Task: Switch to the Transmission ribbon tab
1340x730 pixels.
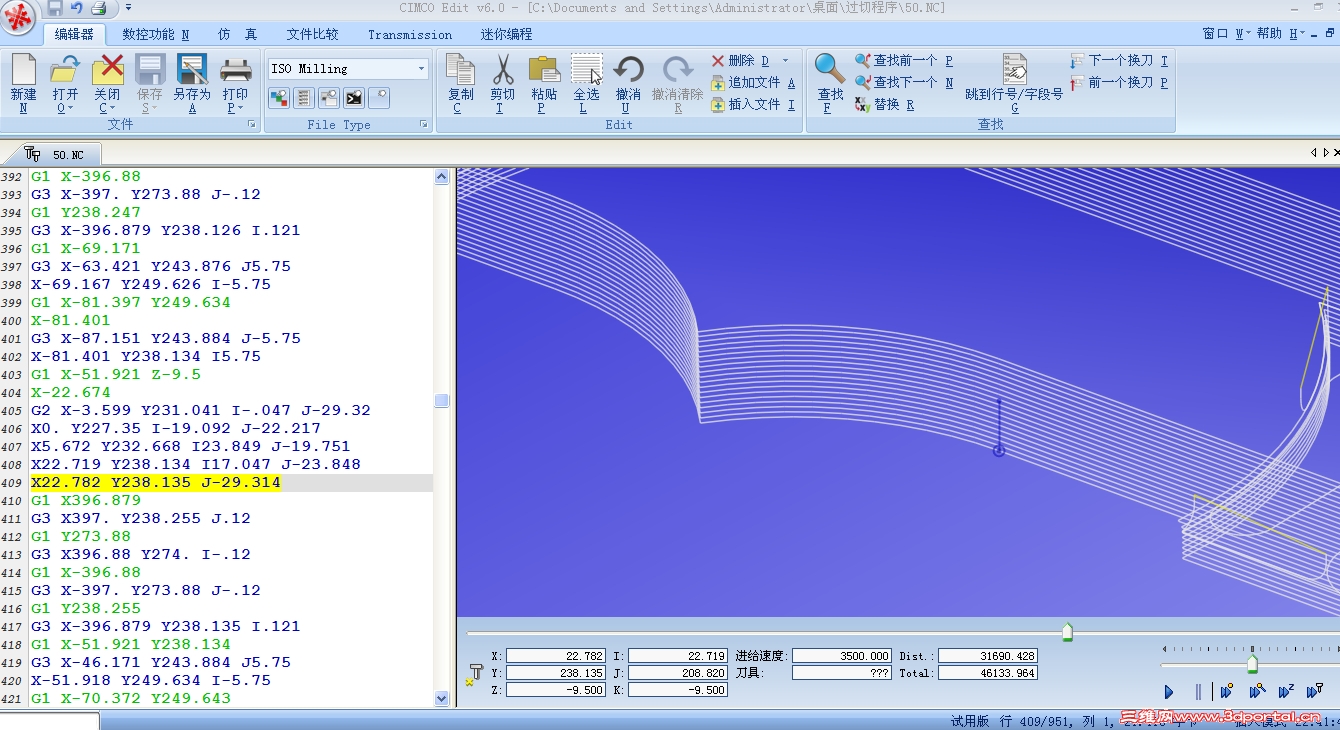Action: (x=410, y=34)
